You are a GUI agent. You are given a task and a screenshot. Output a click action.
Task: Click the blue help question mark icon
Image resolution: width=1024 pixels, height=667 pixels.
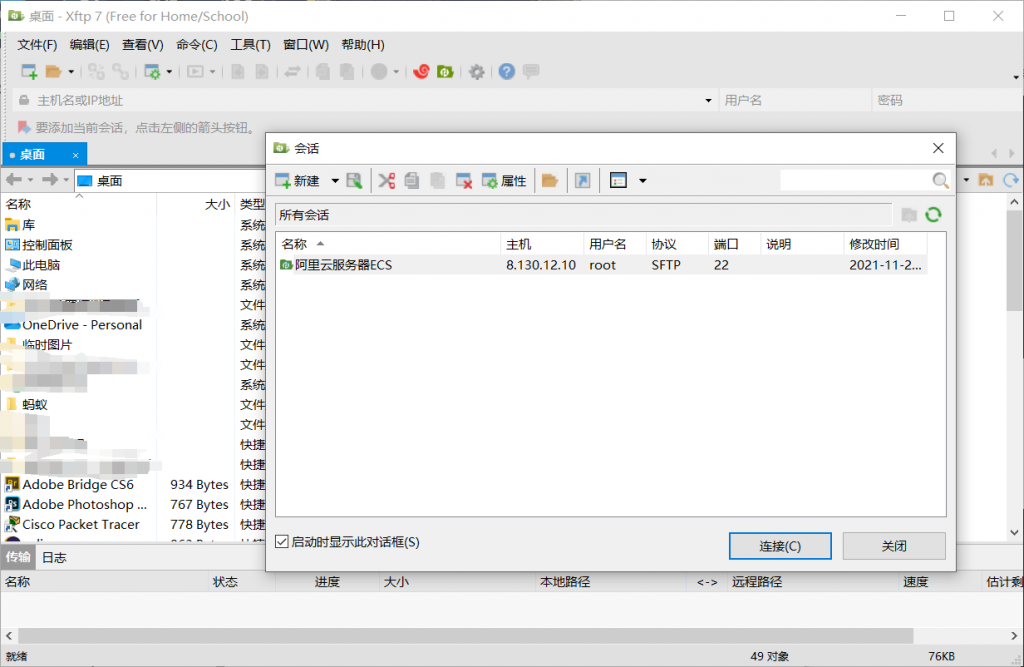pos(506,72)
